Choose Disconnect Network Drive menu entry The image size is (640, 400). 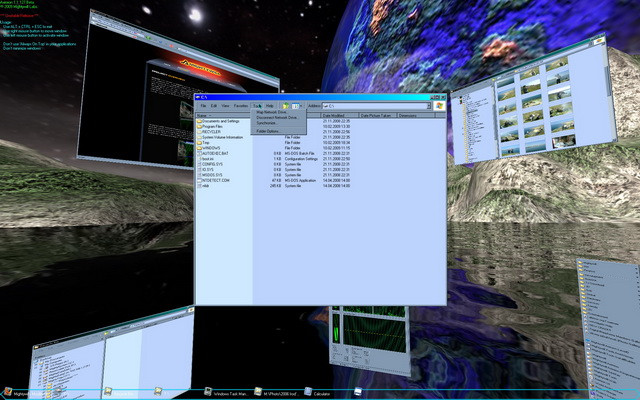point(277,118)
